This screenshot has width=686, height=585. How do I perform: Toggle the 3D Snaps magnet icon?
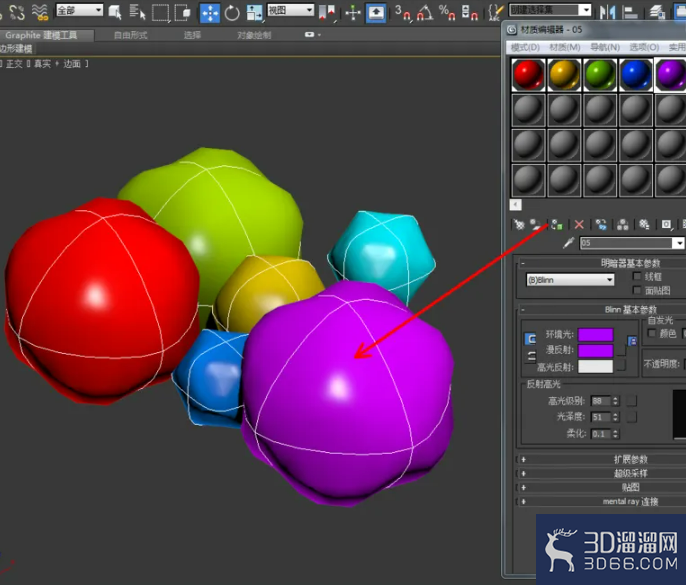point(403,12)
